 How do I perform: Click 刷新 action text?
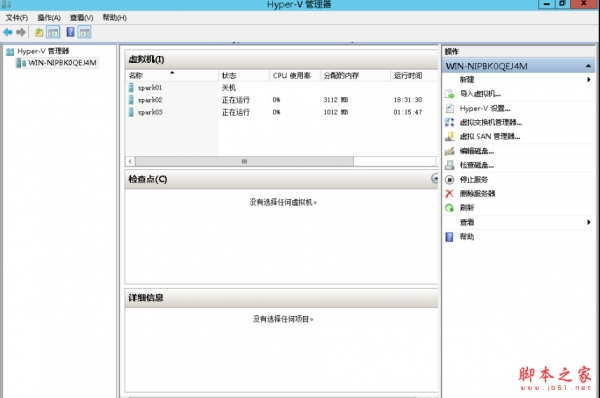click(467, 208)
